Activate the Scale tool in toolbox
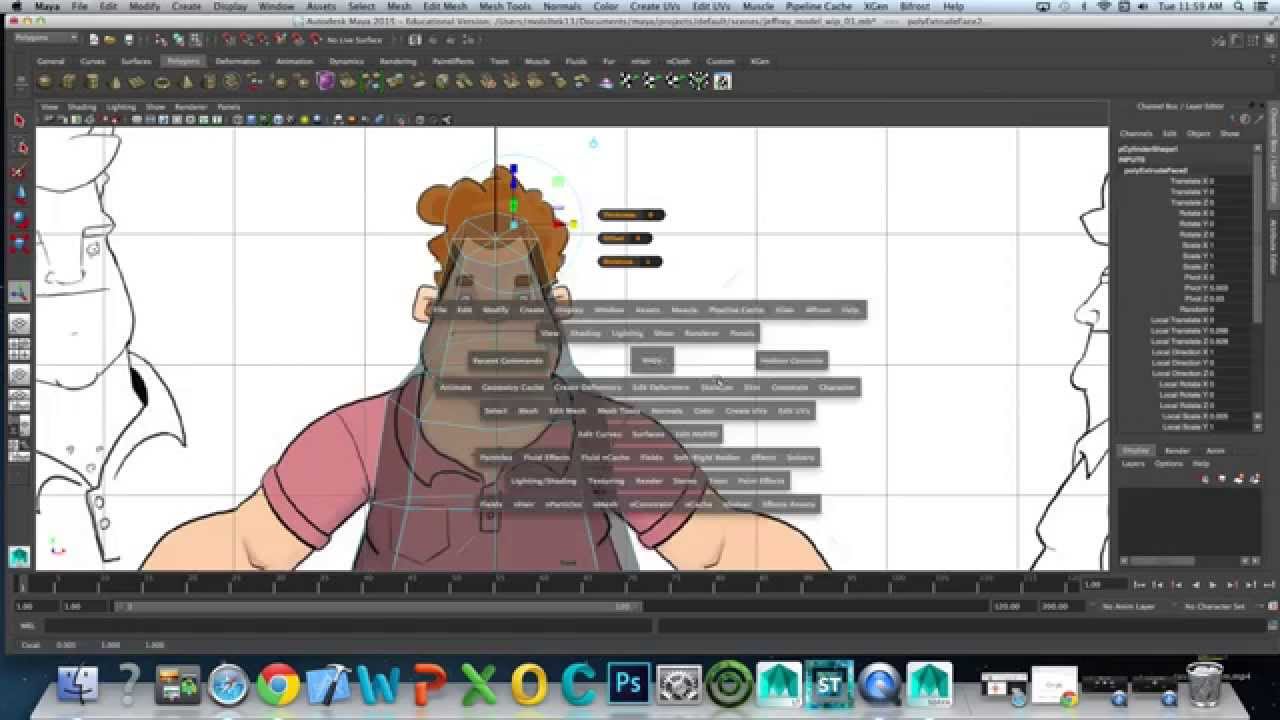 click(19, 243)
